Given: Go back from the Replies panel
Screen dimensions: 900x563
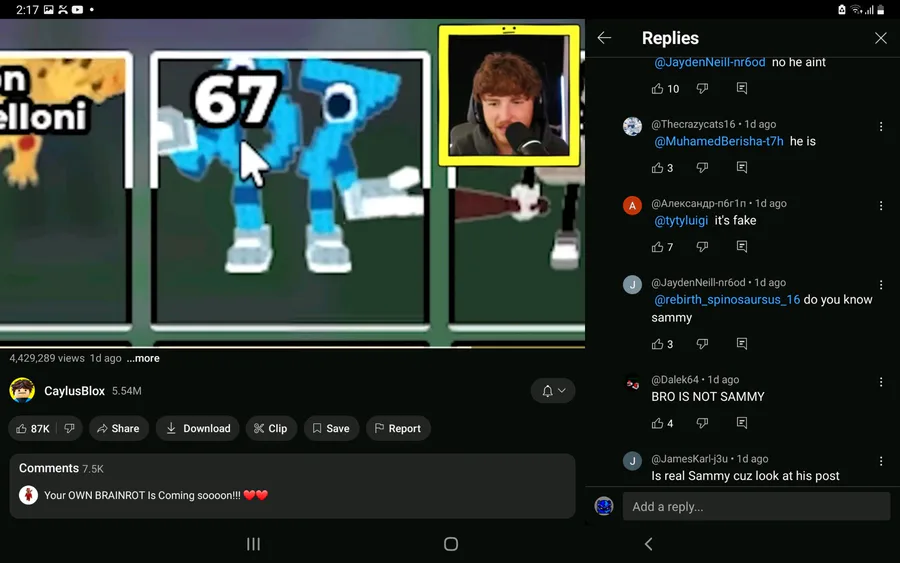Looking at the screenshot, I should pos(604,38).
